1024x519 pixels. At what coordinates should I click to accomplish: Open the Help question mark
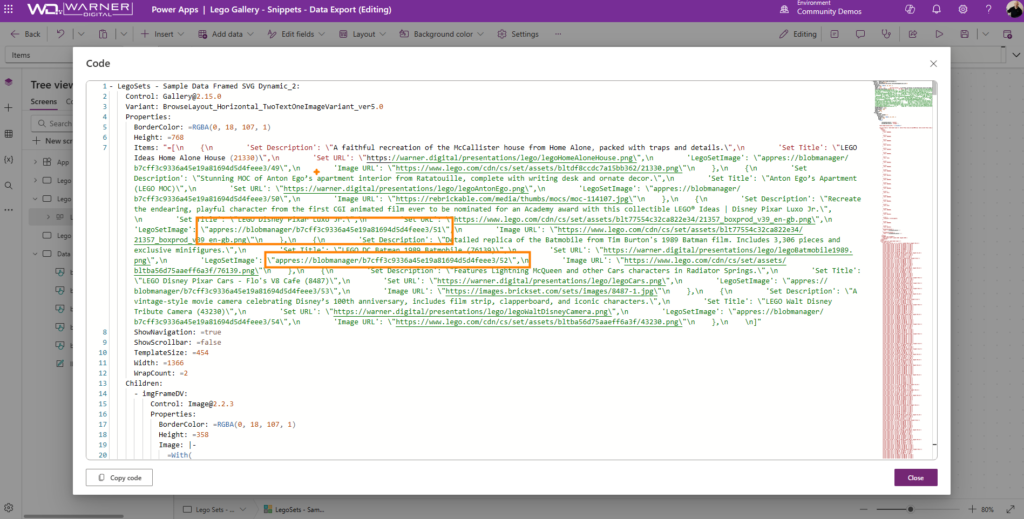tap(989, 10)
